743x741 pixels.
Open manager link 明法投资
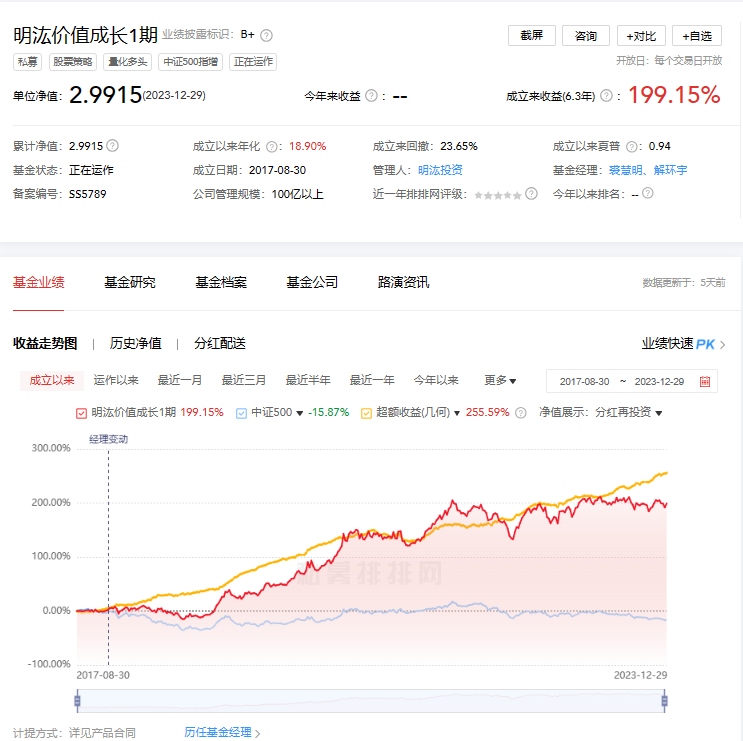tap(440, 170)
